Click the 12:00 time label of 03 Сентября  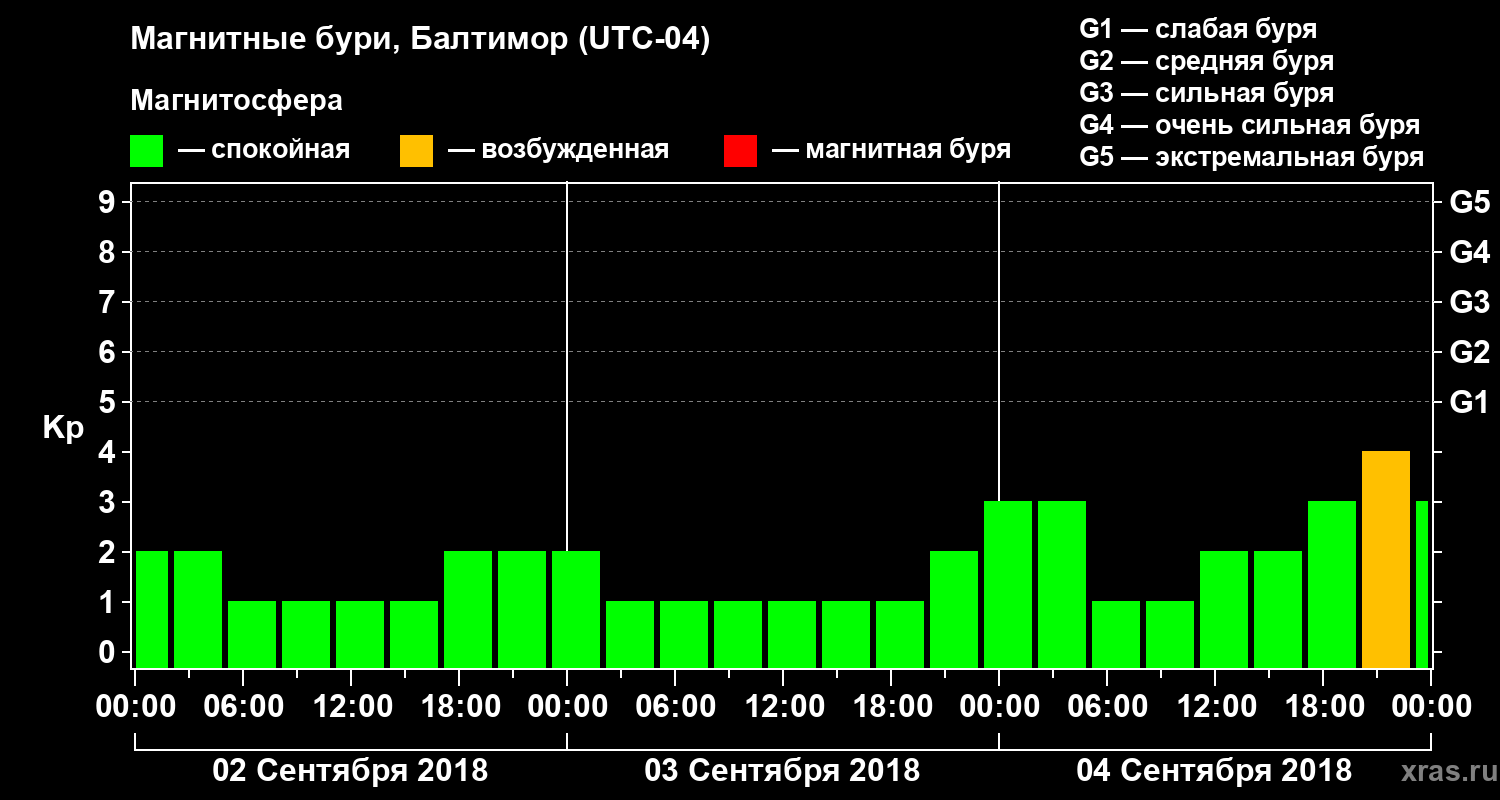[x=783, y=706]
